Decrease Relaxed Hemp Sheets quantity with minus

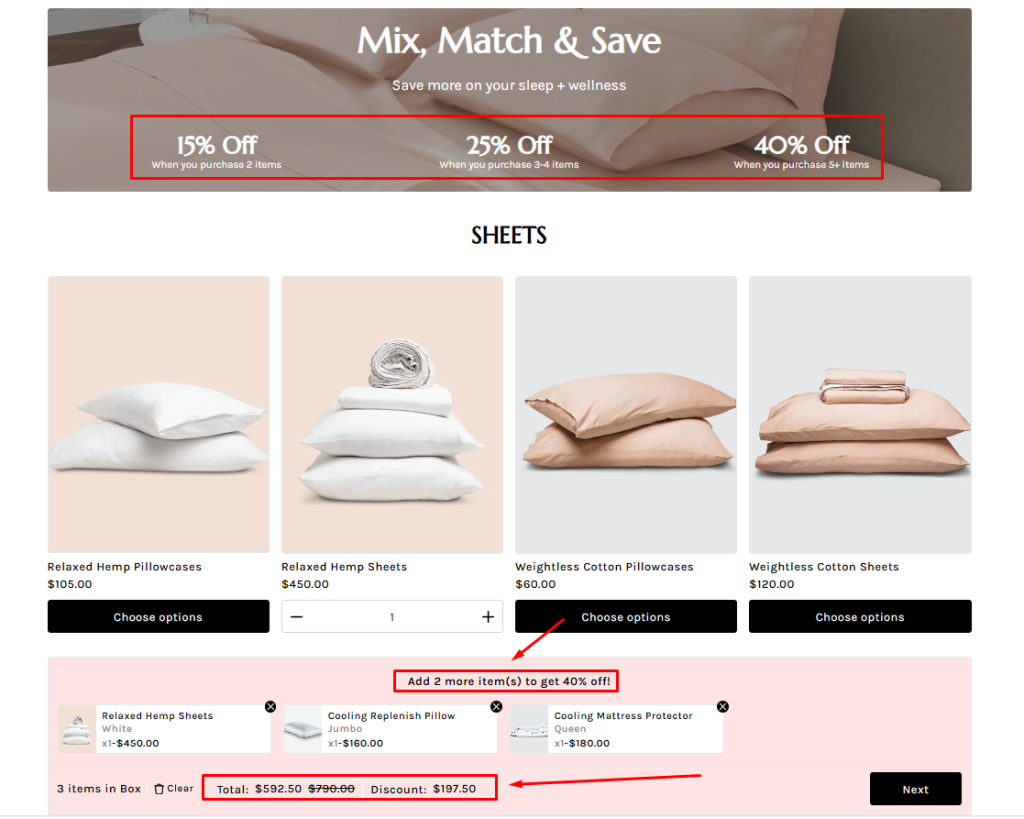(x=296, y=617)
